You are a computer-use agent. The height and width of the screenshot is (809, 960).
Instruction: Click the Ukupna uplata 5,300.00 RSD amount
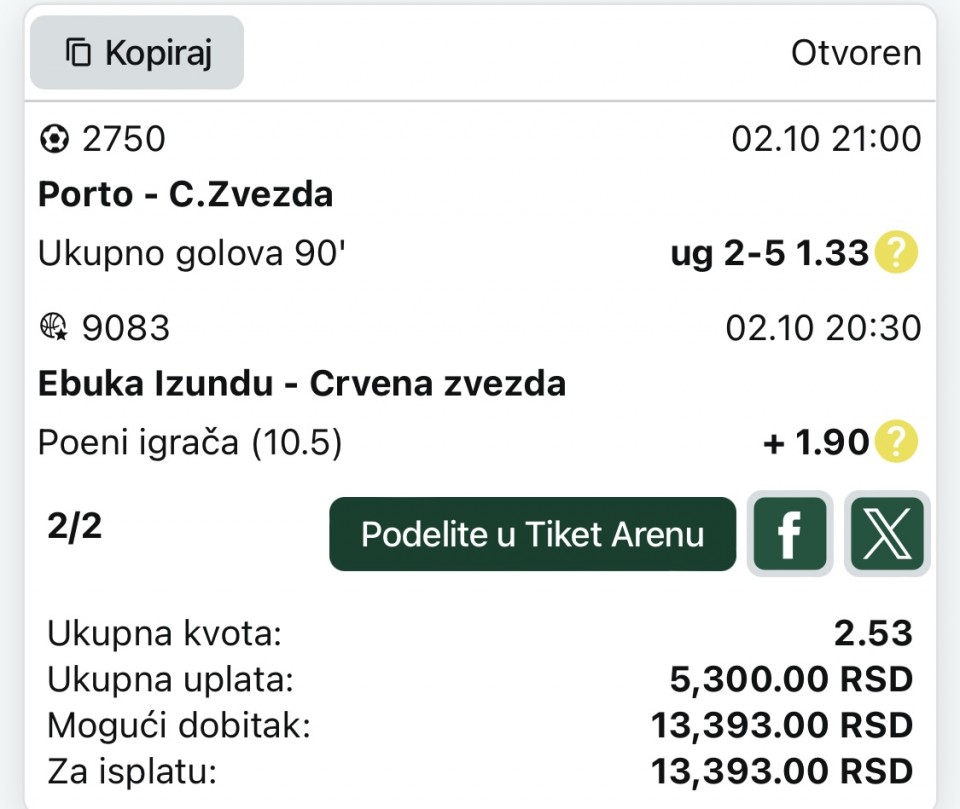[790, 680]
